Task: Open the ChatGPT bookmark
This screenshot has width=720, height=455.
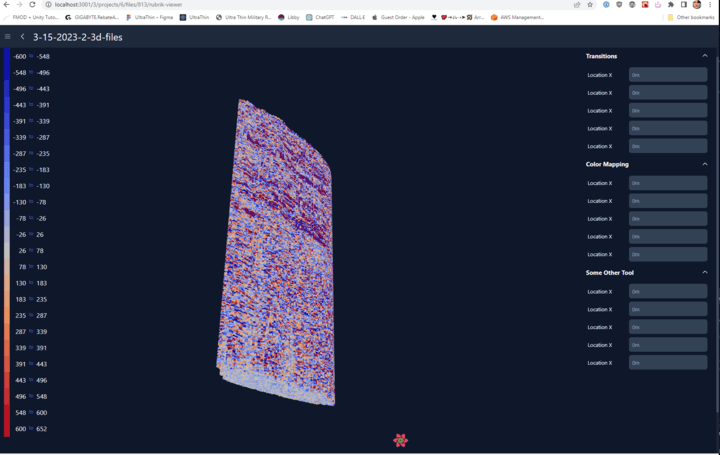Action: (320, 17)
